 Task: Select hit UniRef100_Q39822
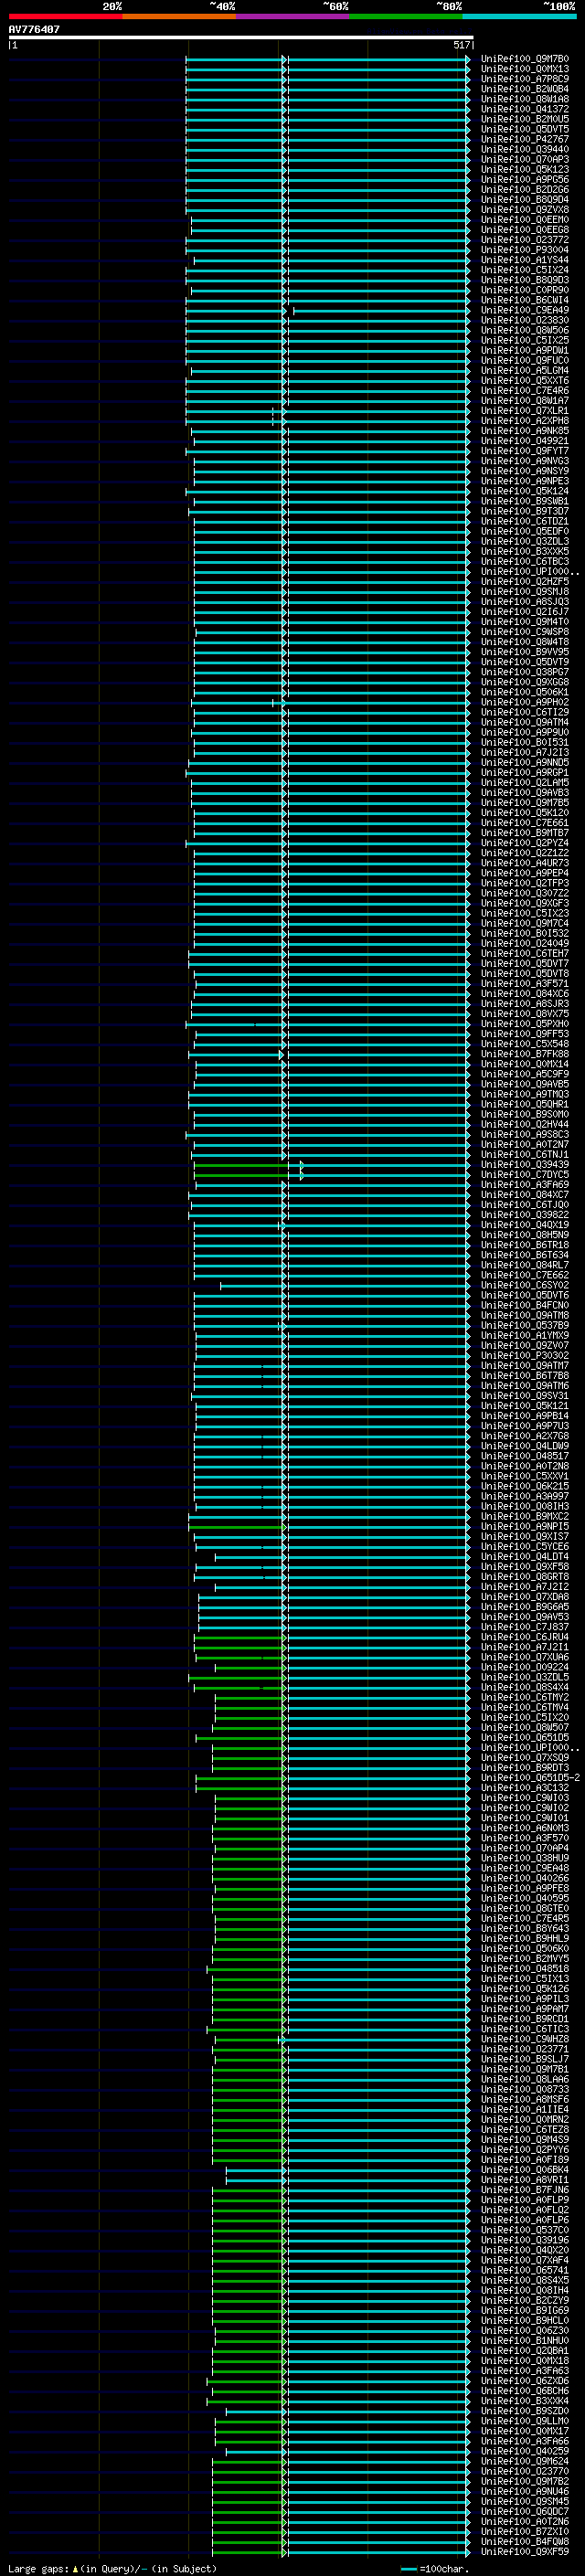click(x=525, y=1214)
